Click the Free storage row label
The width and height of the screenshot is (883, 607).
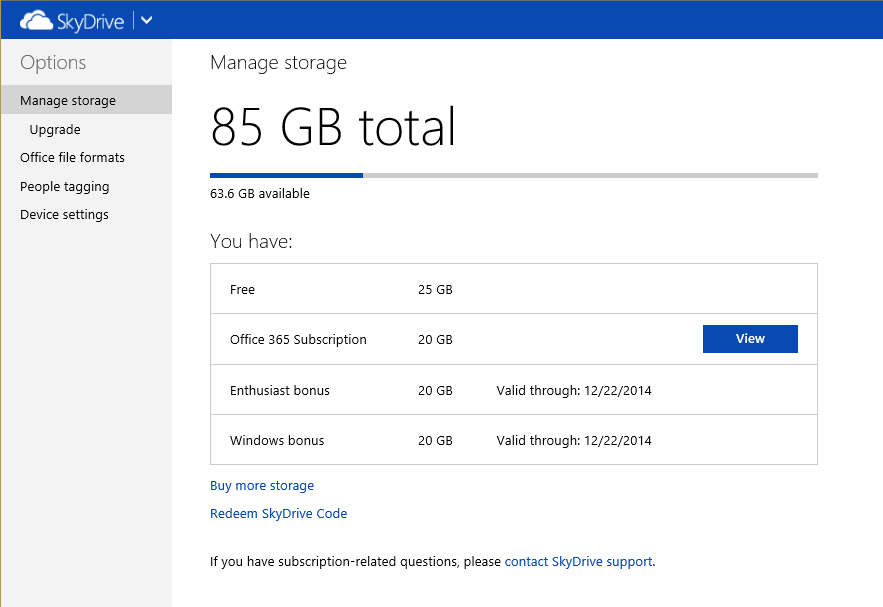[242, 290]
